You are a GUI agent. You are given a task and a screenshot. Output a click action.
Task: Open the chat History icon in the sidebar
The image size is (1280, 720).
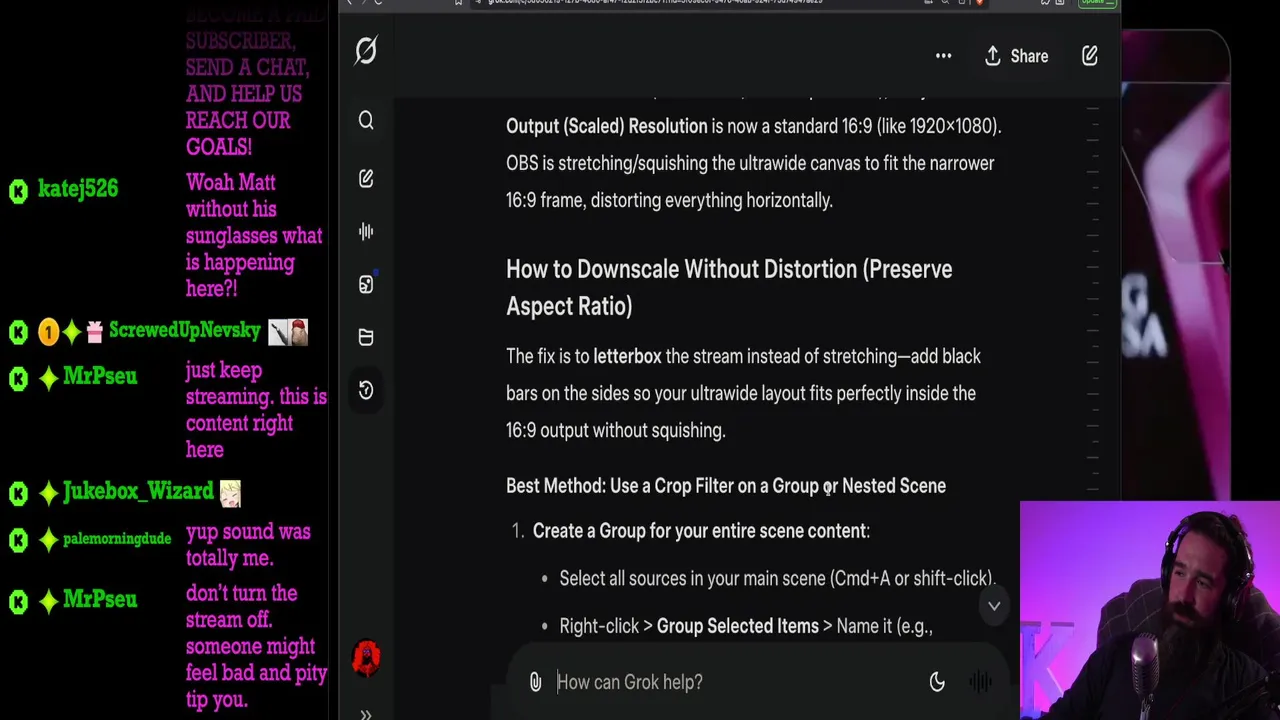click(x=366, y=390)
